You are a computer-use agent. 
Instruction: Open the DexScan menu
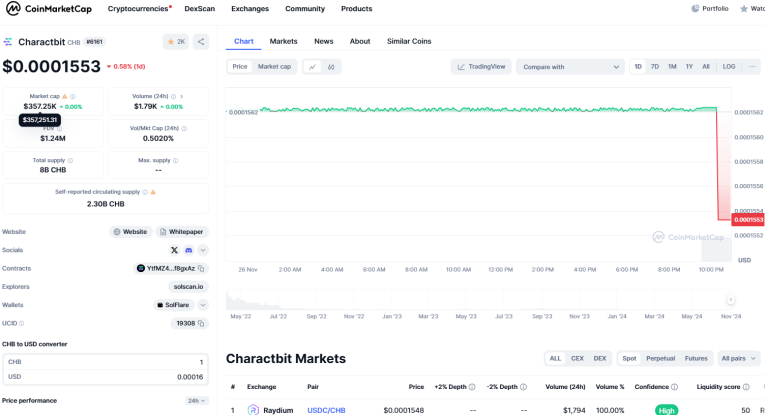pyautogui.click(x=200, y=9)
